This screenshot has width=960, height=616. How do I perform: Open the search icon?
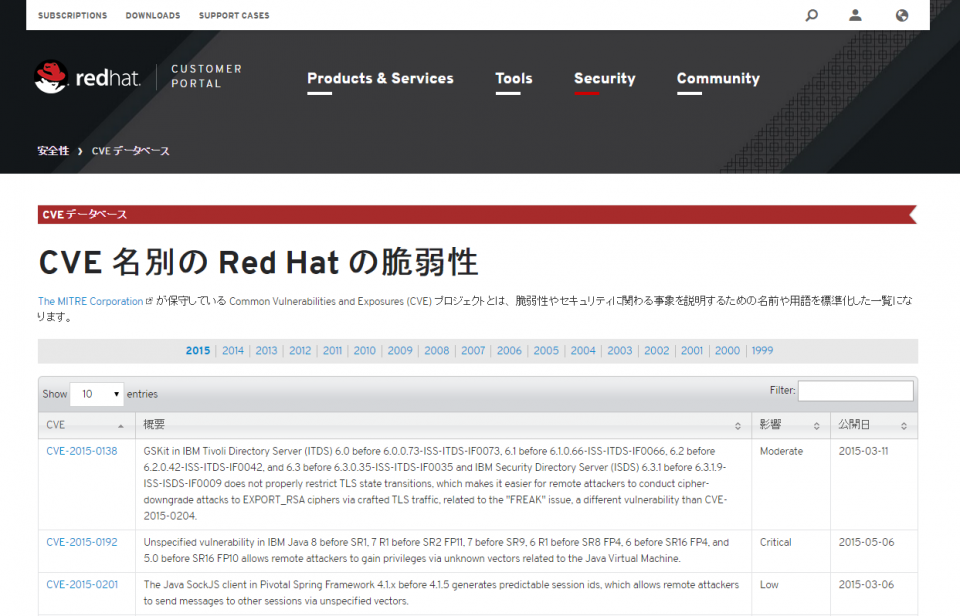pyautogui.click(x=811, y=15)
